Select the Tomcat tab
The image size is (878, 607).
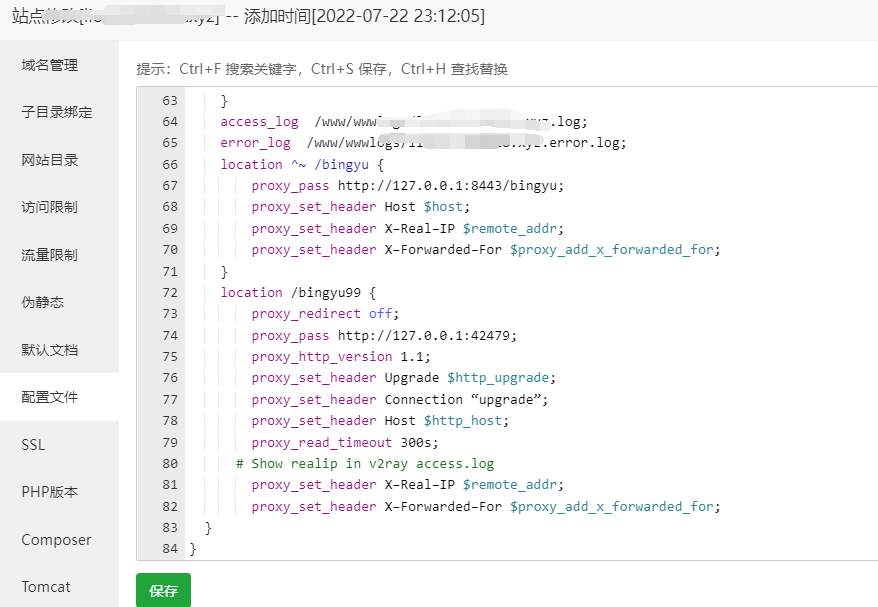(46, 587)
